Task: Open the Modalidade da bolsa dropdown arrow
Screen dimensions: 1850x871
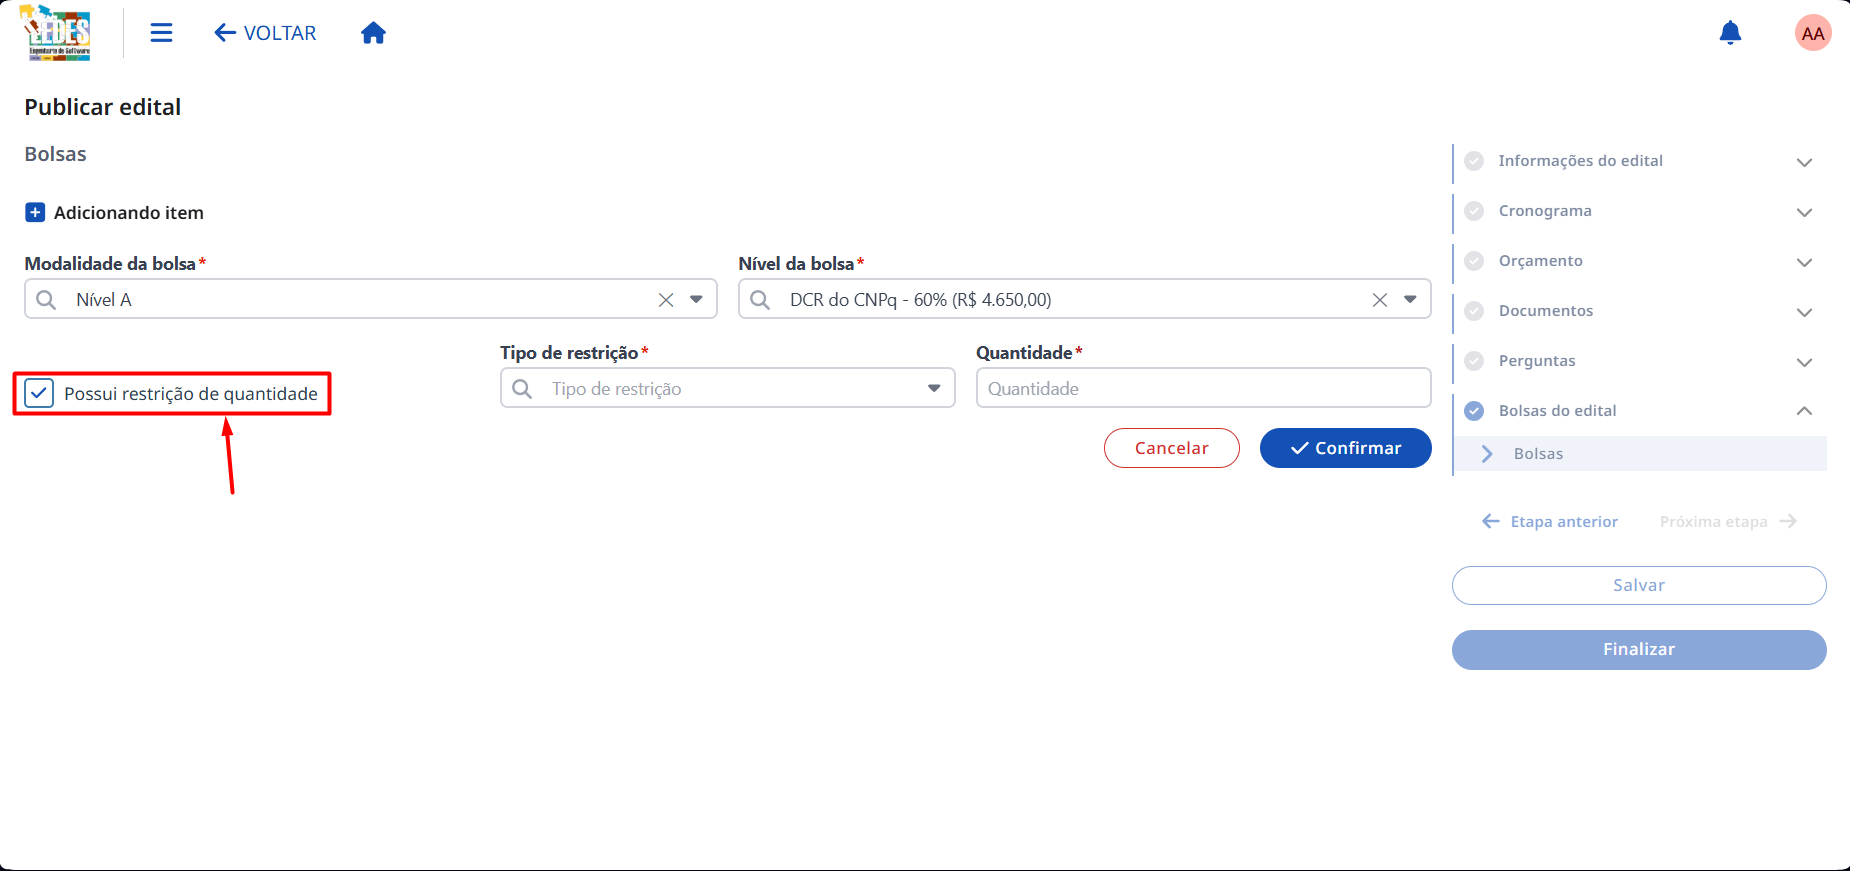Action: [696, 300]
